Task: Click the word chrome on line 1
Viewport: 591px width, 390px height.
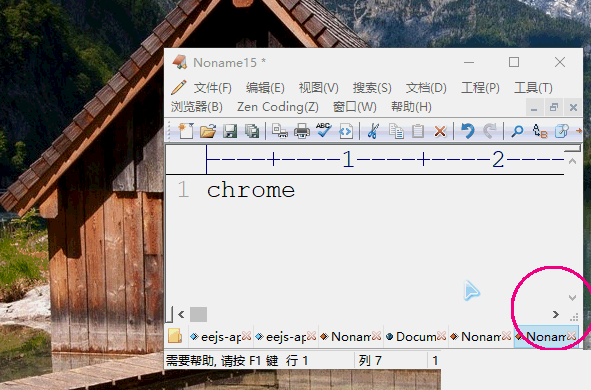Action: [251, 190]
